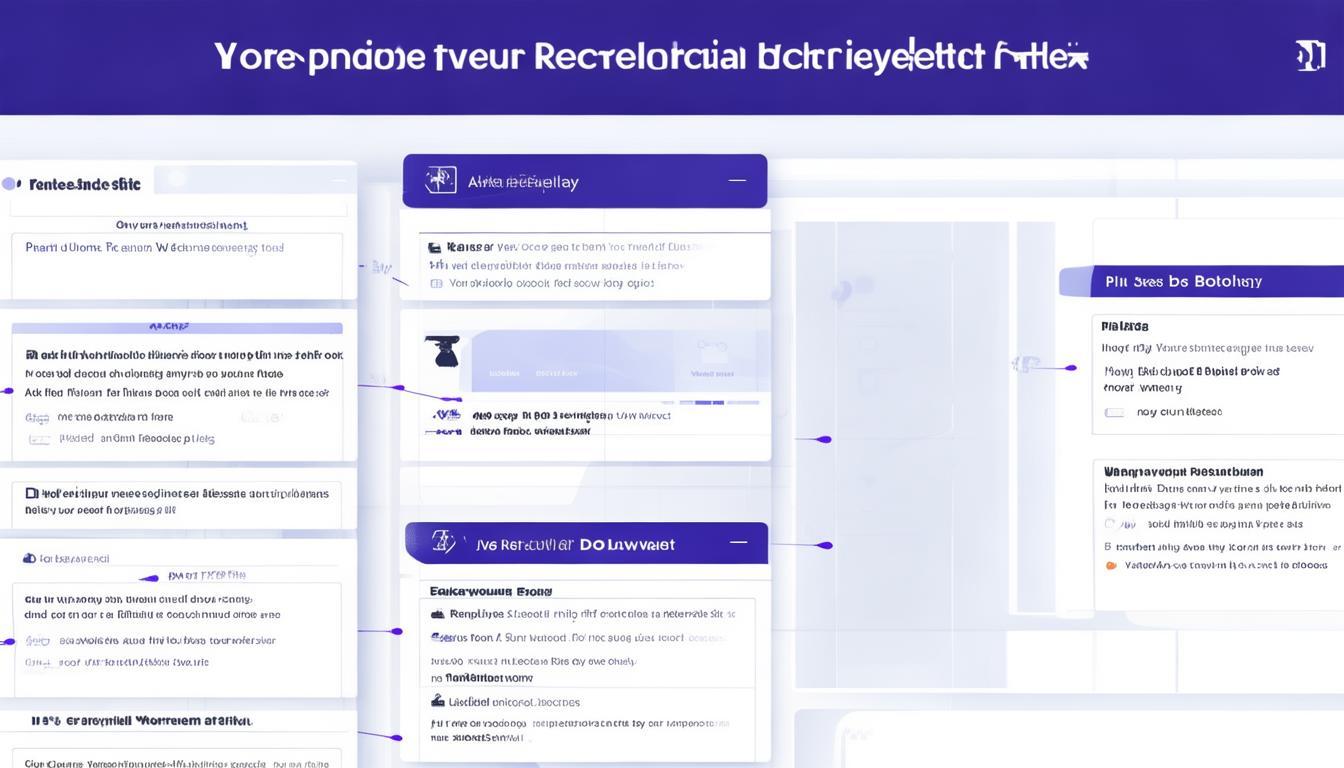Select the empty radio circle in right lower panel
The width and height of the screenshot is (1344, 768).
(1110, 524)
